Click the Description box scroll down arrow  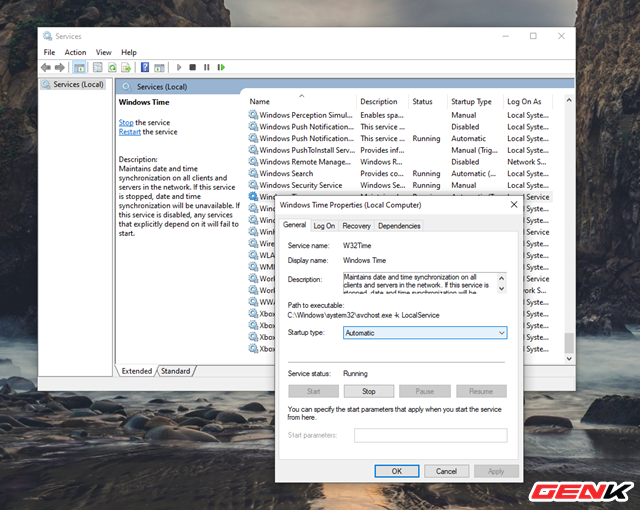pyautogui.click(x=502, y=288)
